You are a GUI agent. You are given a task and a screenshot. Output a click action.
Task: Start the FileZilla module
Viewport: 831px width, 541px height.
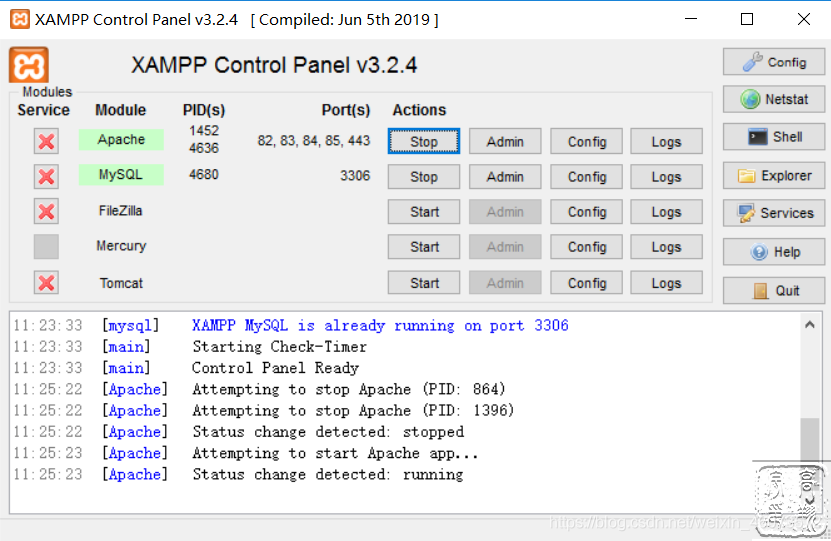pos(423,211)
